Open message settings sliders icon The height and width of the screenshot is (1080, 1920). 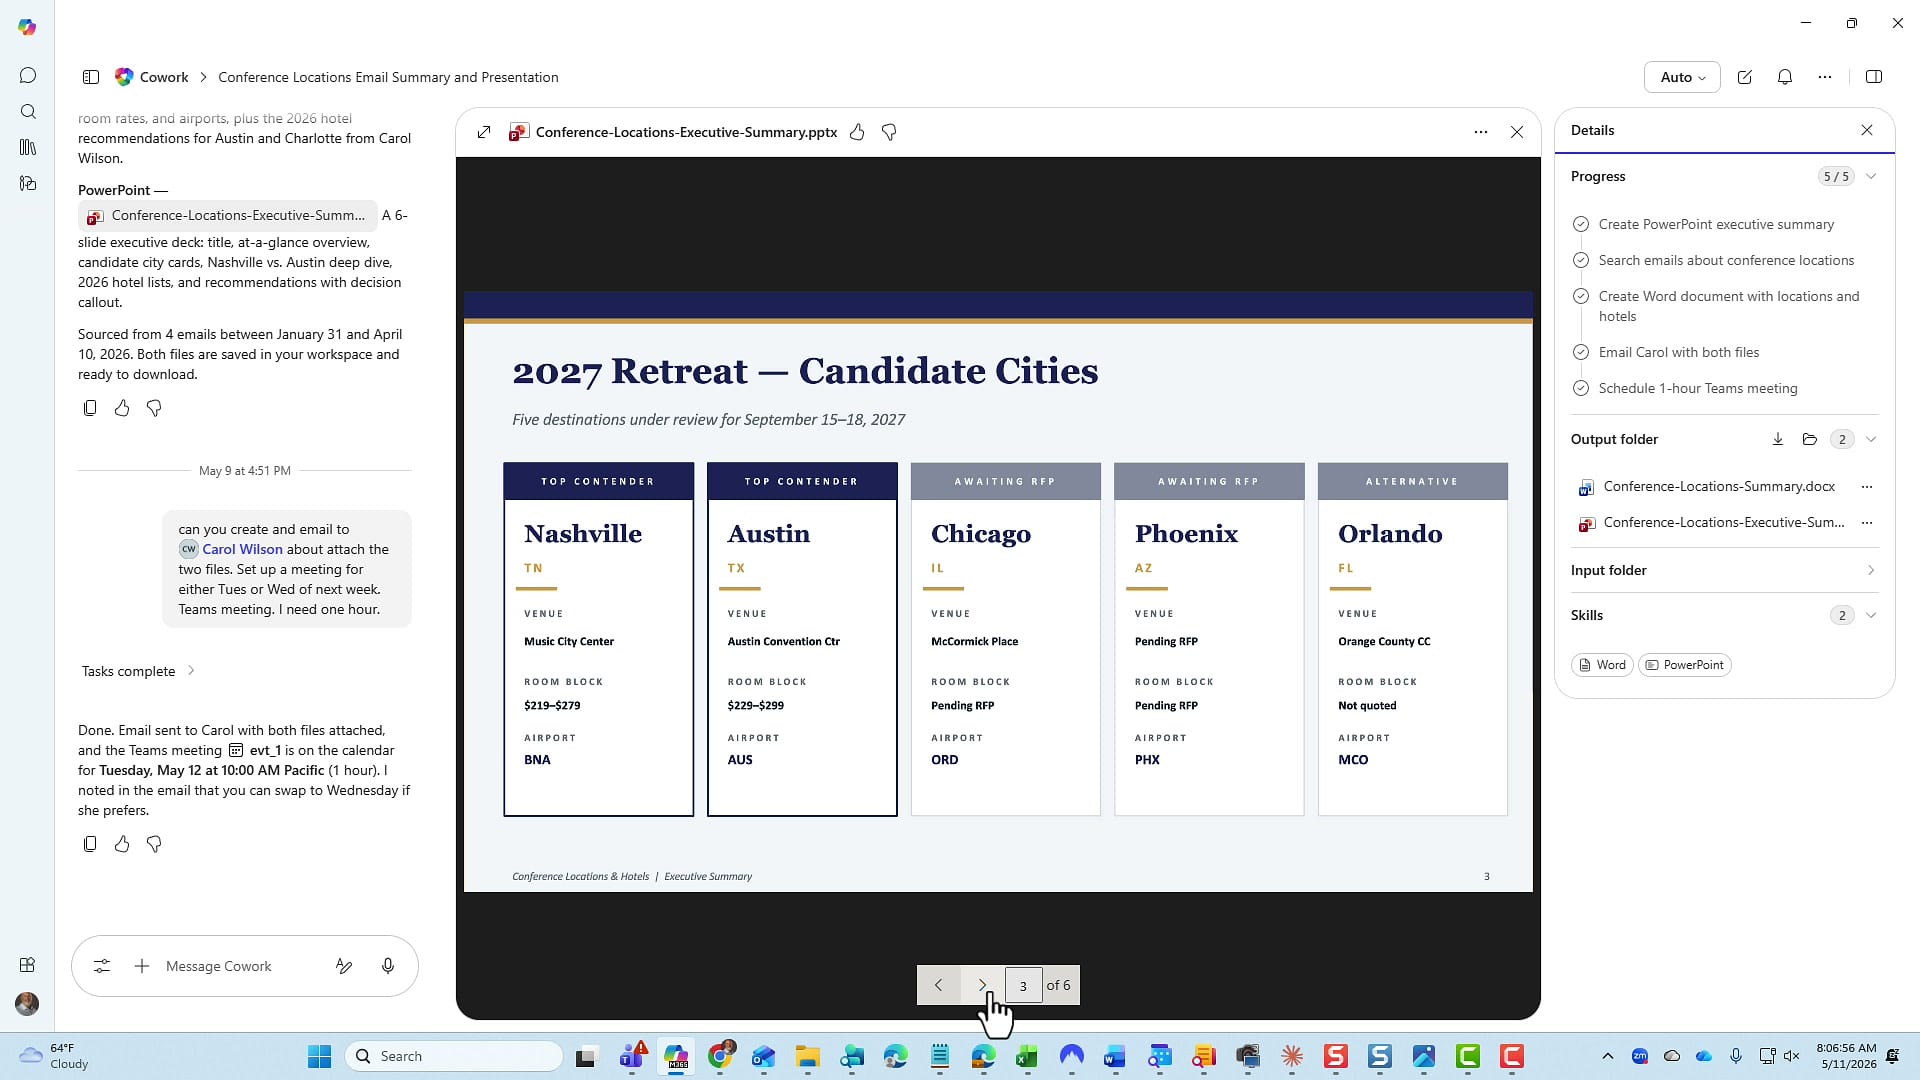coord(102,966)
